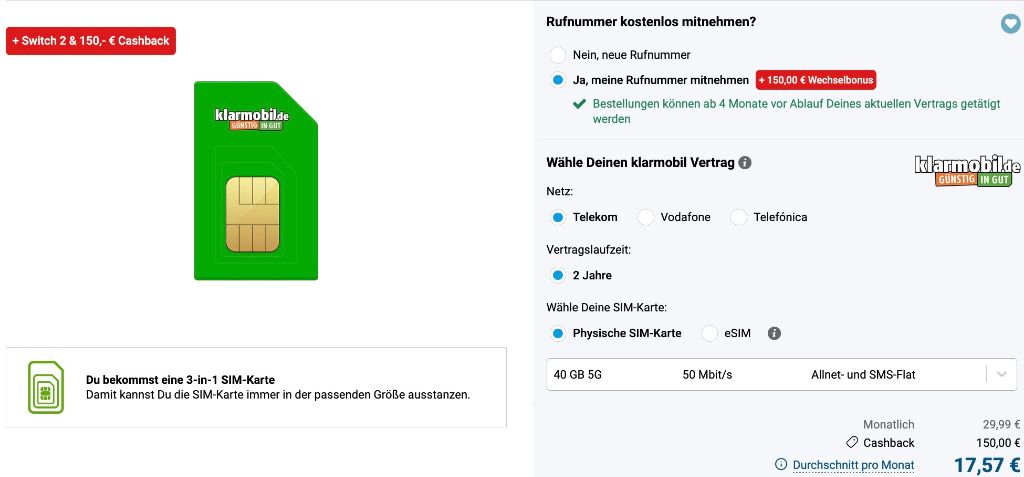Click the green checkmark beside Bestellungen note
The image size is (1024, 477).
click(x=579, y=104)
